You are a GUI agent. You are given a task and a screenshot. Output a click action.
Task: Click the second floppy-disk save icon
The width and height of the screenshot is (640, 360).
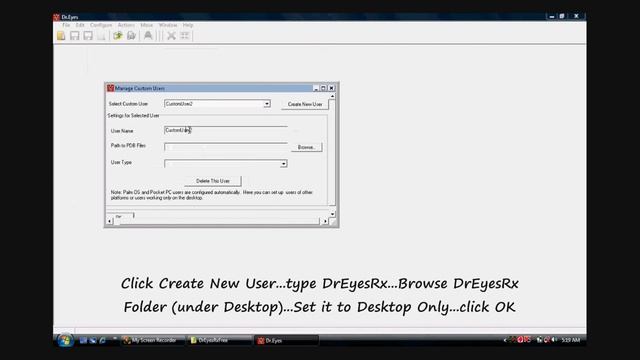88,36
